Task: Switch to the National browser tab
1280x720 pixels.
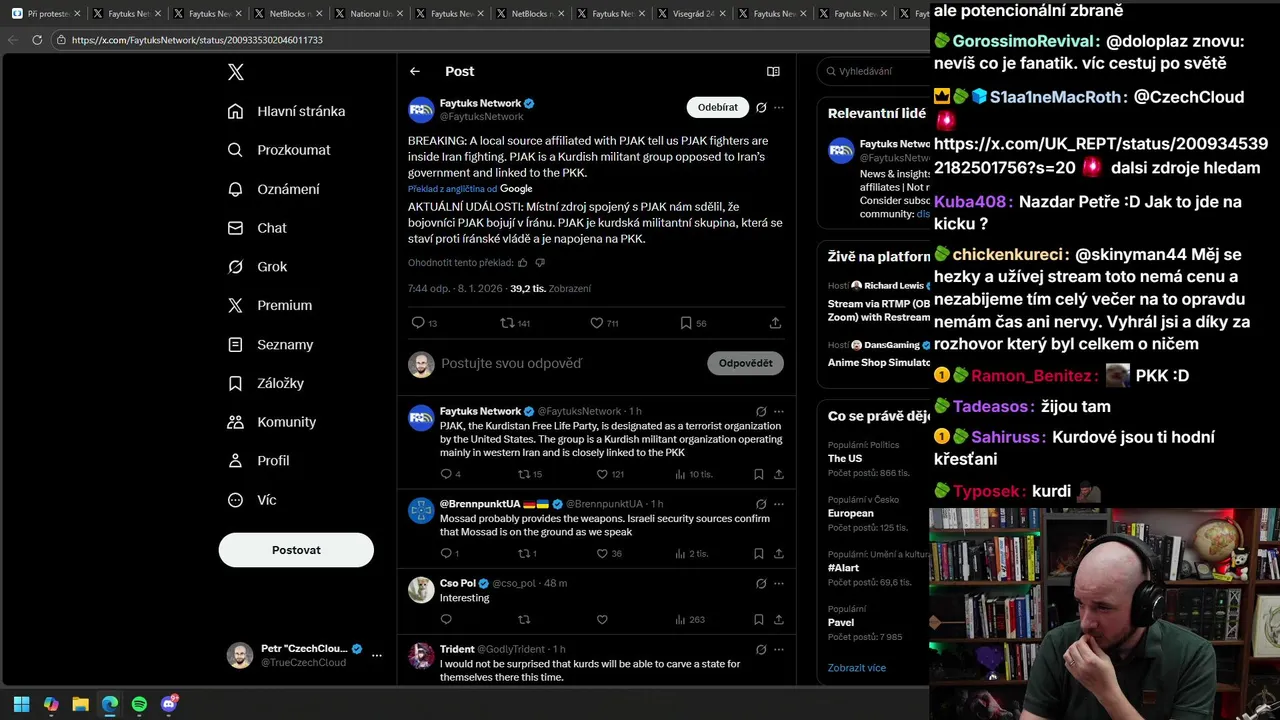Action: (x=370, y=14)
